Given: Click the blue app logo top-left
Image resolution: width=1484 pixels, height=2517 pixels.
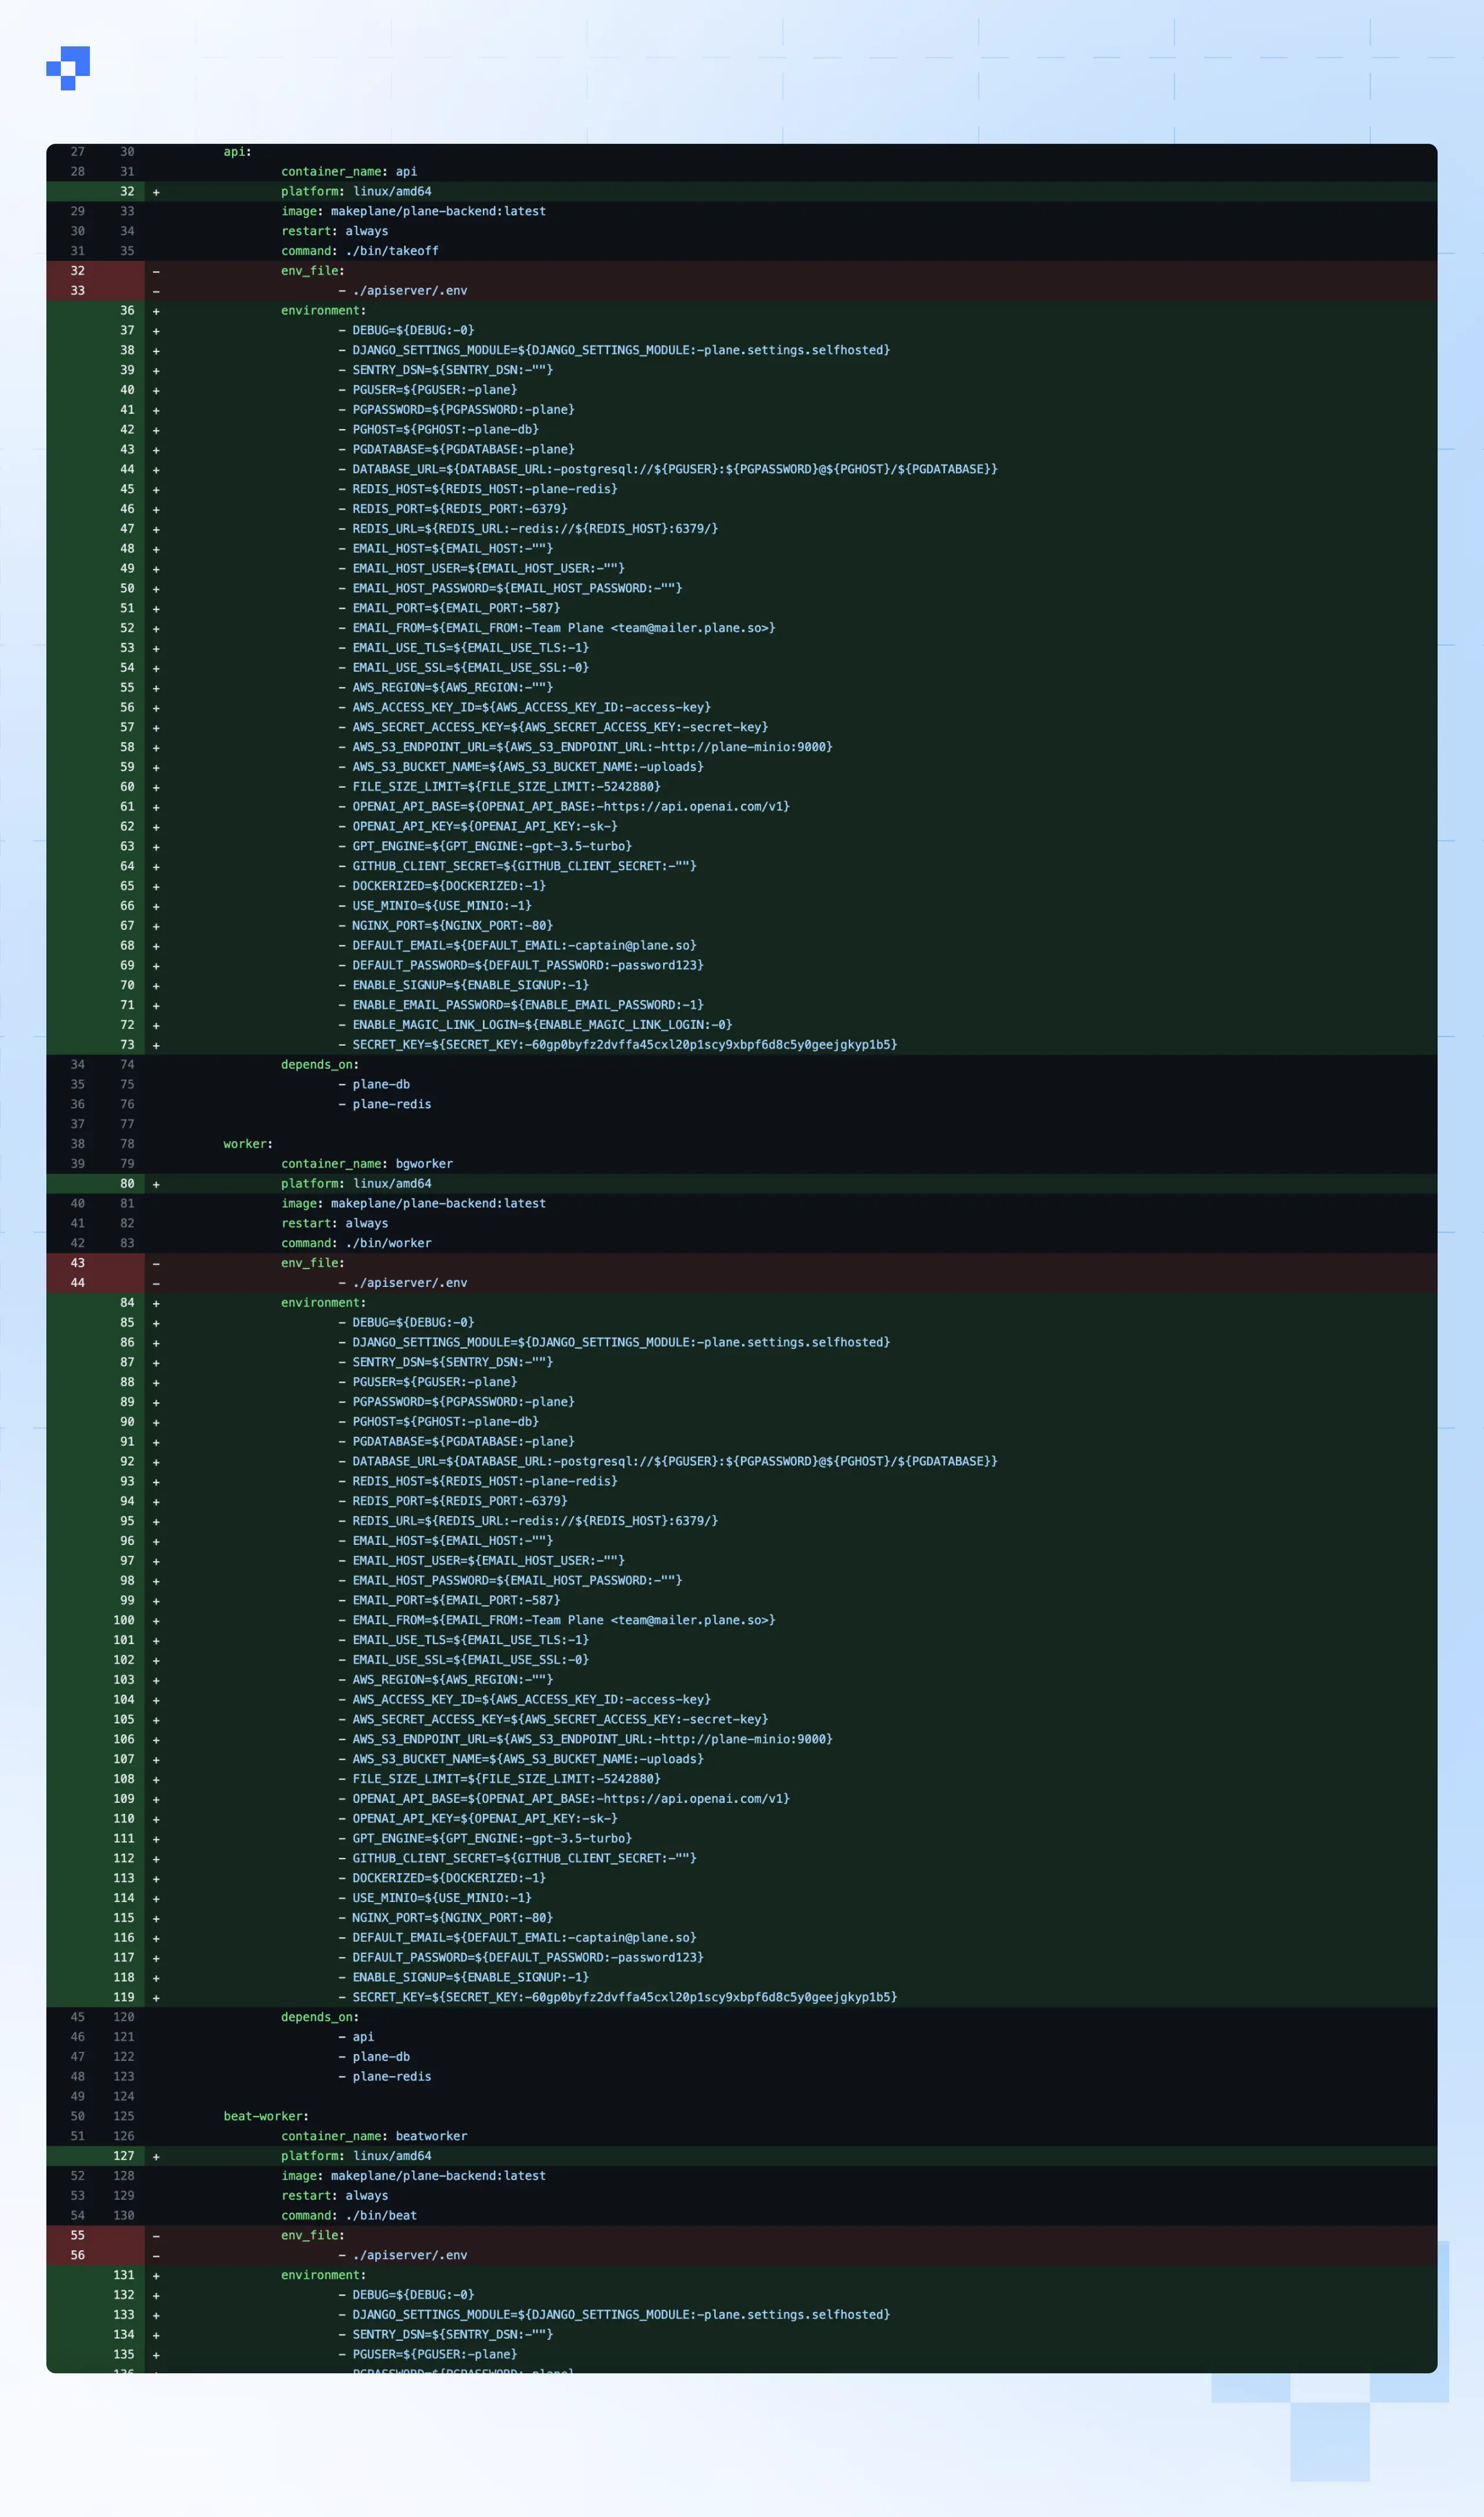Looking at the screenshot, I should coord(68,68).
